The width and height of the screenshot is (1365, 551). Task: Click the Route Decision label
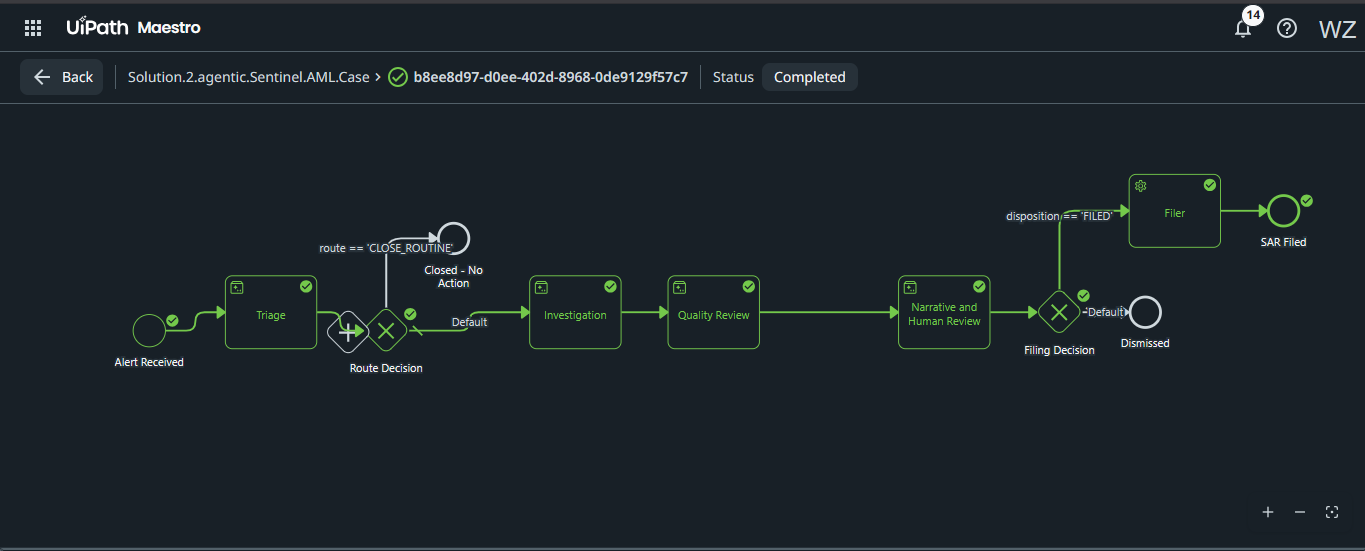[386, 368]
